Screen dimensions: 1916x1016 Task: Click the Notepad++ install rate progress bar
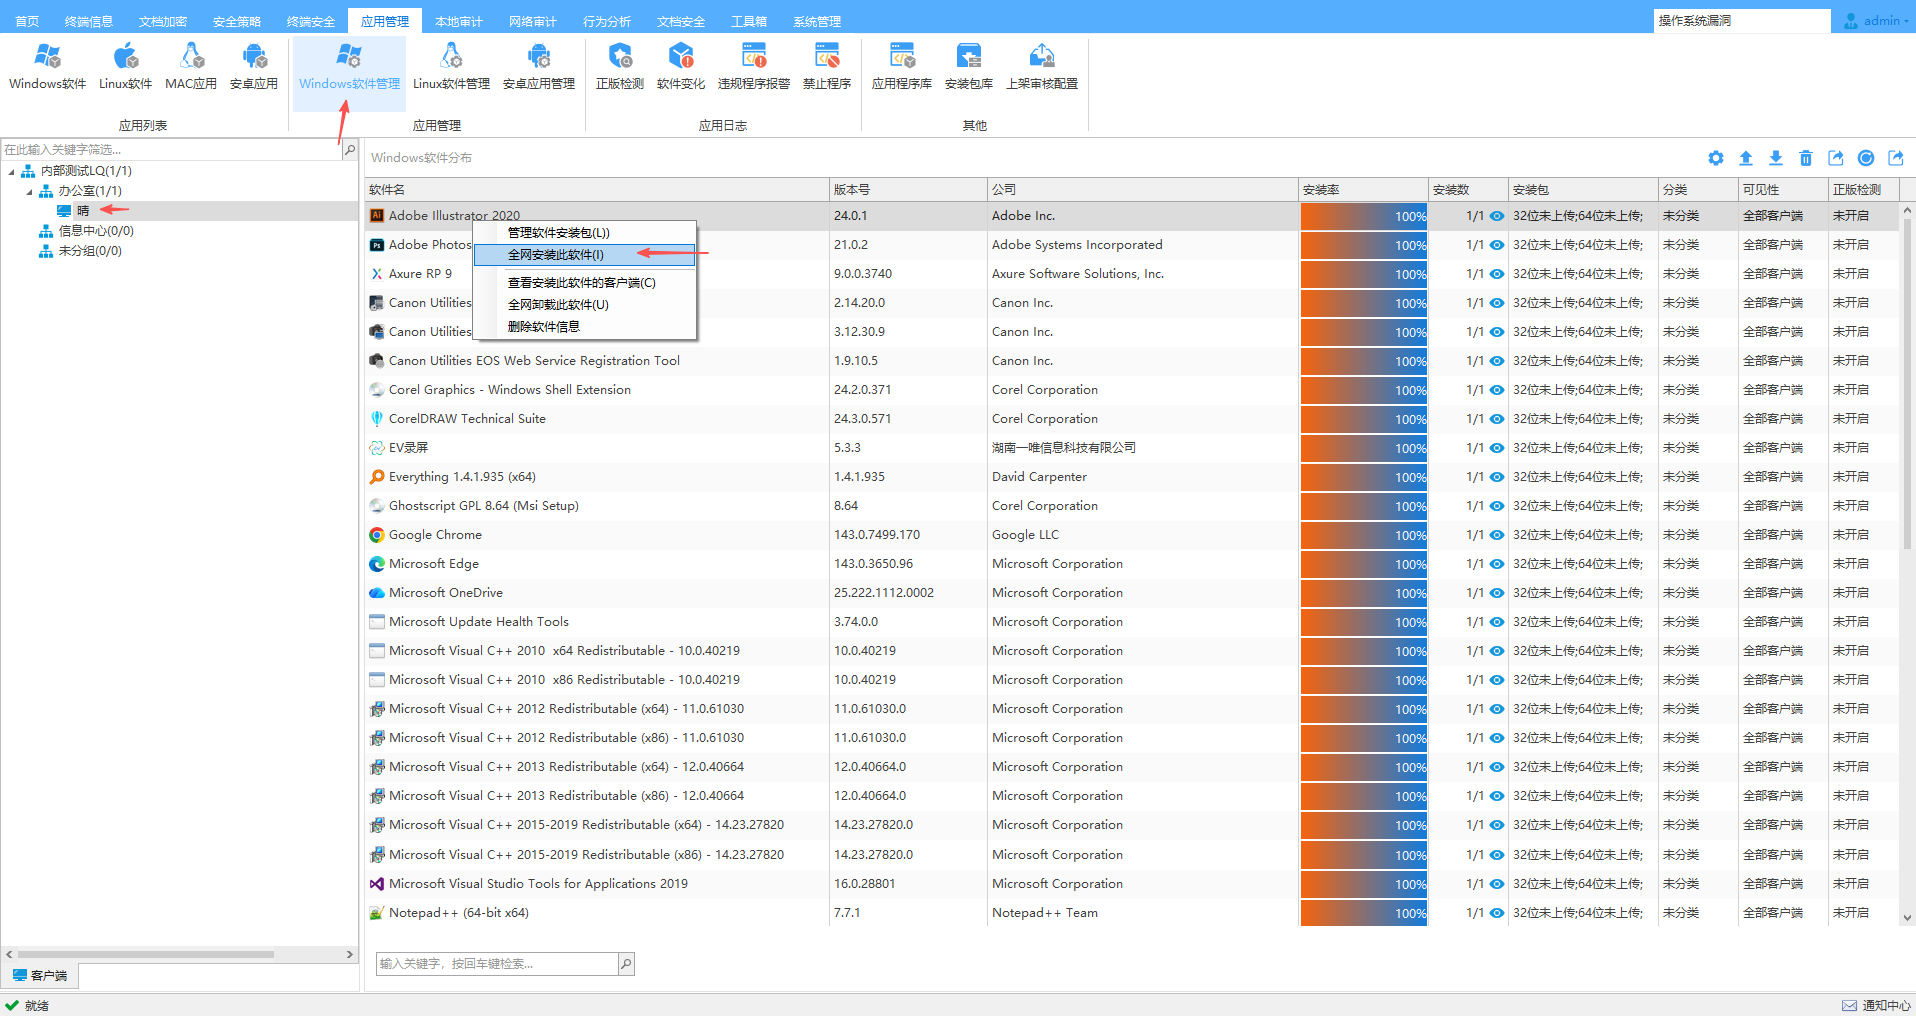pyautogui.click(x=1363, y=913)
